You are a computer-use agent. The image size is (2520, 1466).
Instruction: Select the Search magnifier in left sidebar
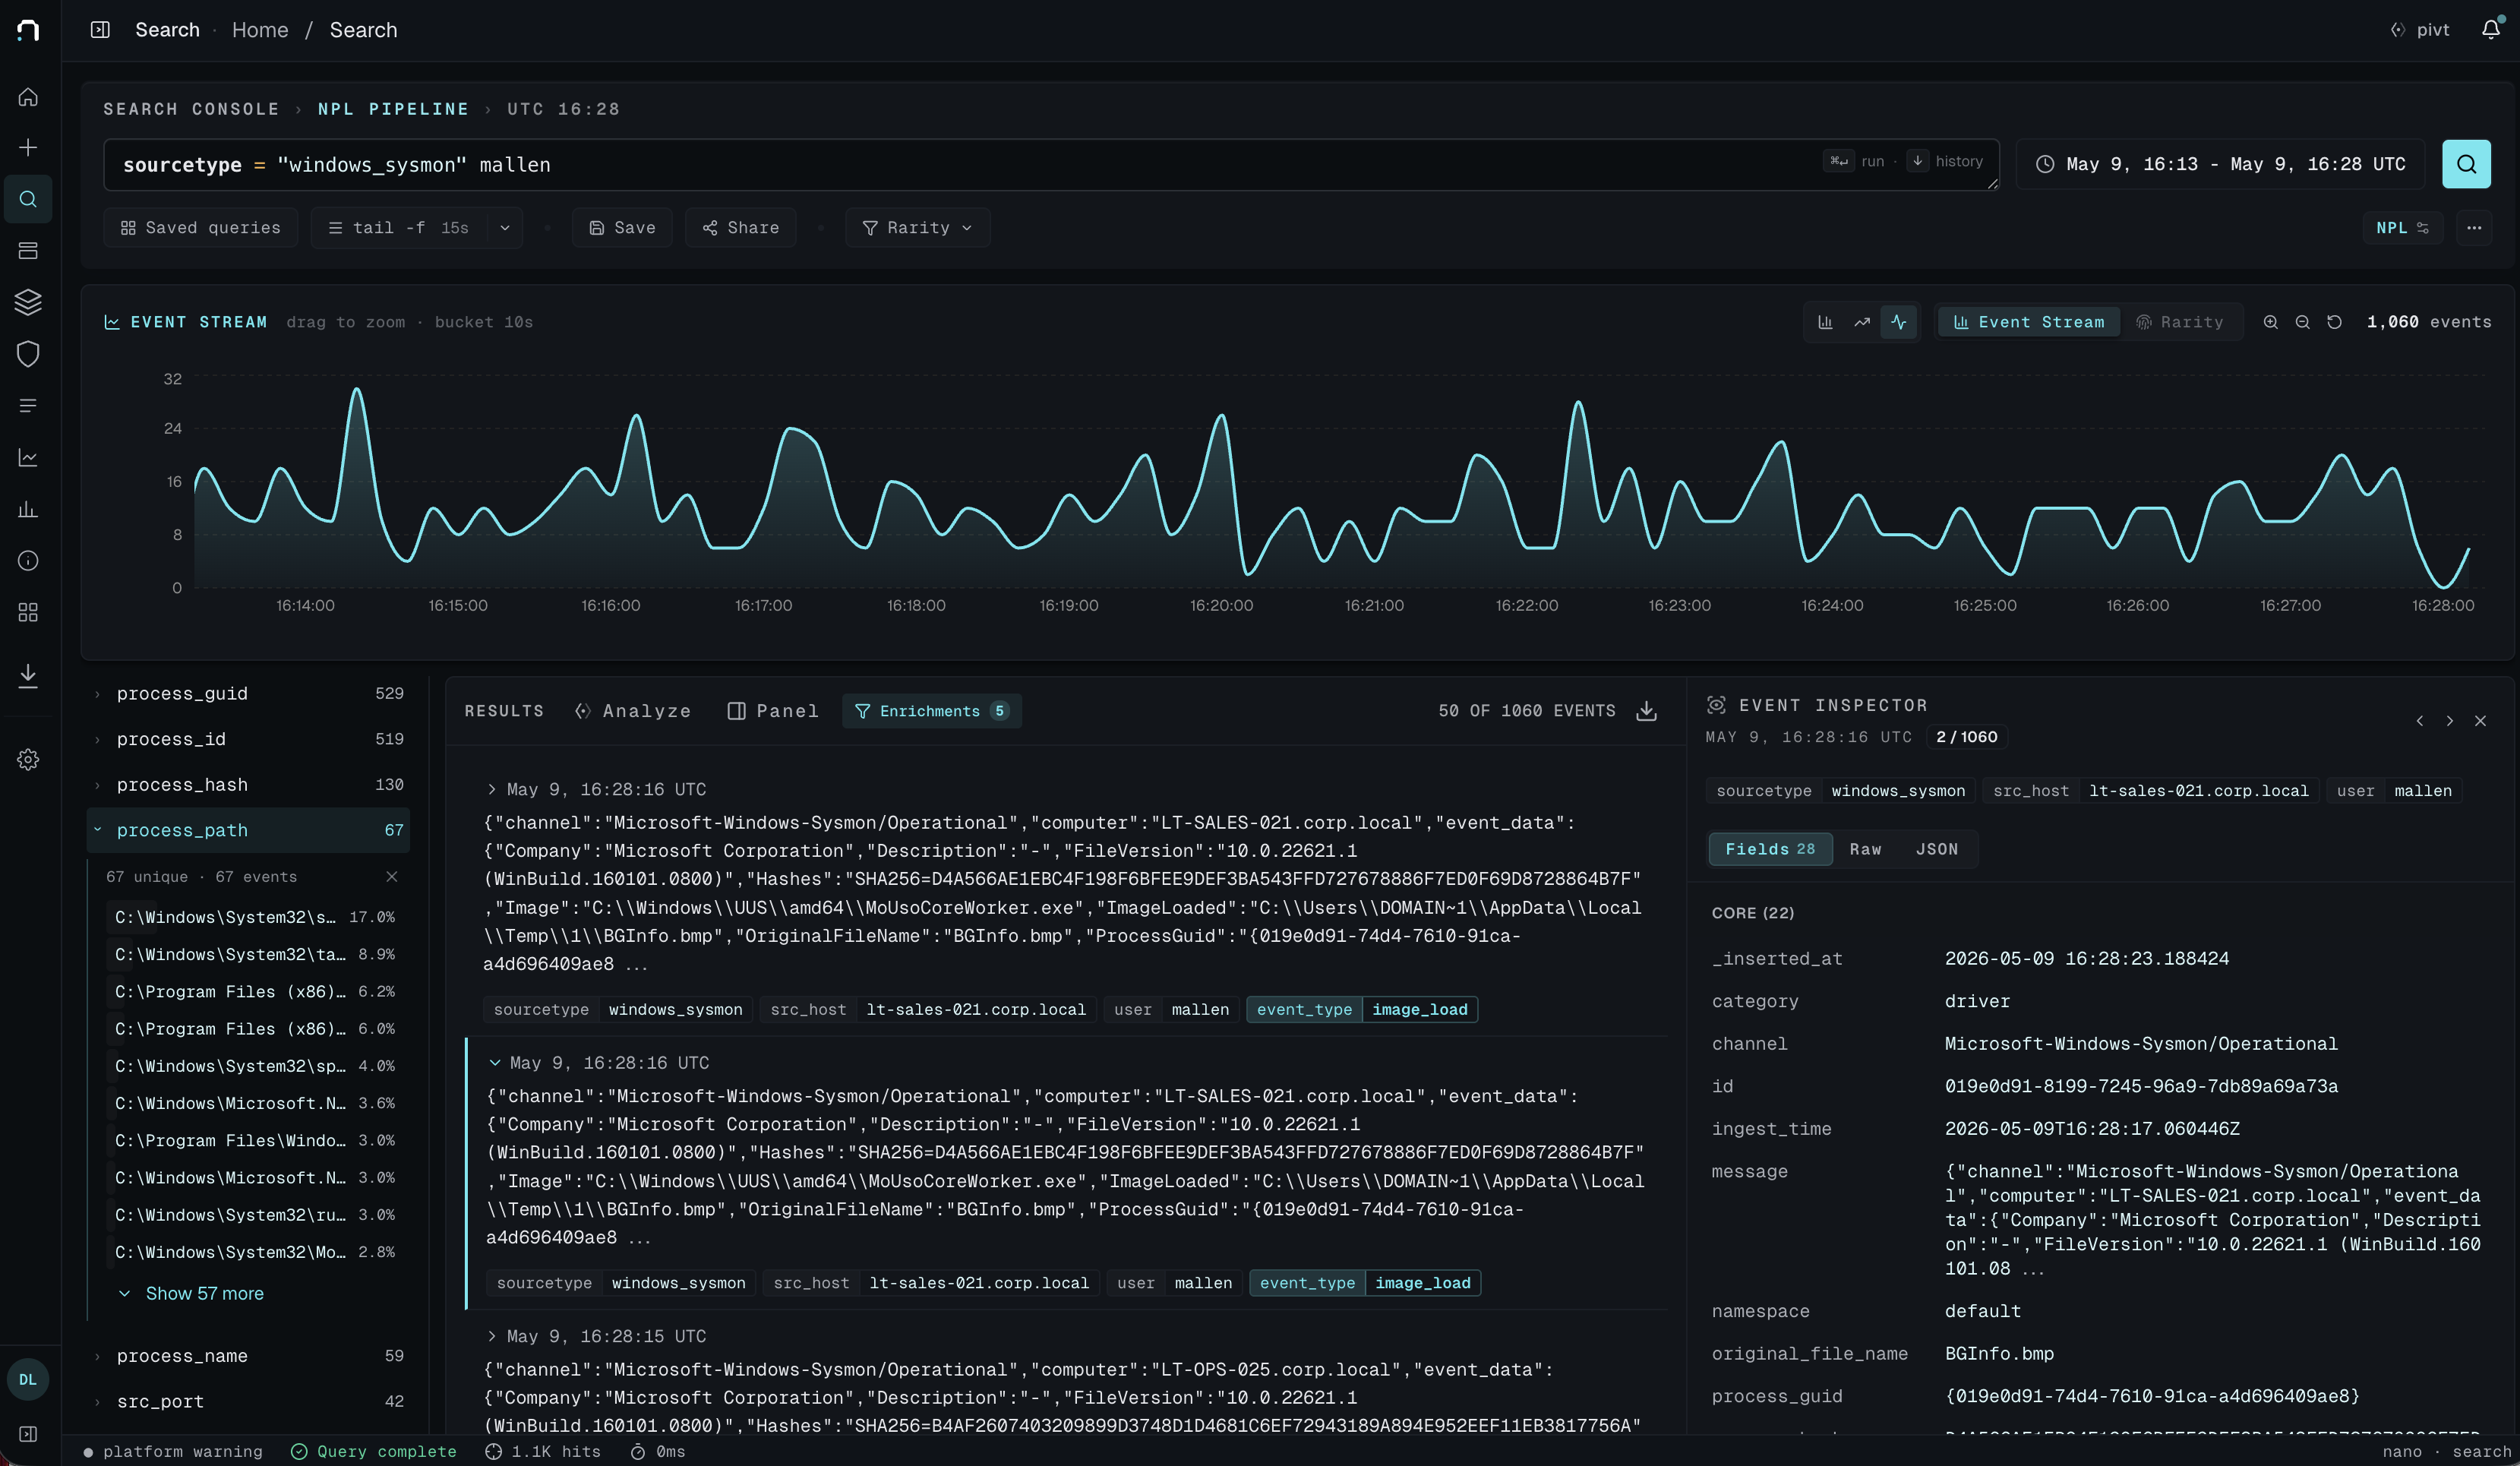(28, 199)
